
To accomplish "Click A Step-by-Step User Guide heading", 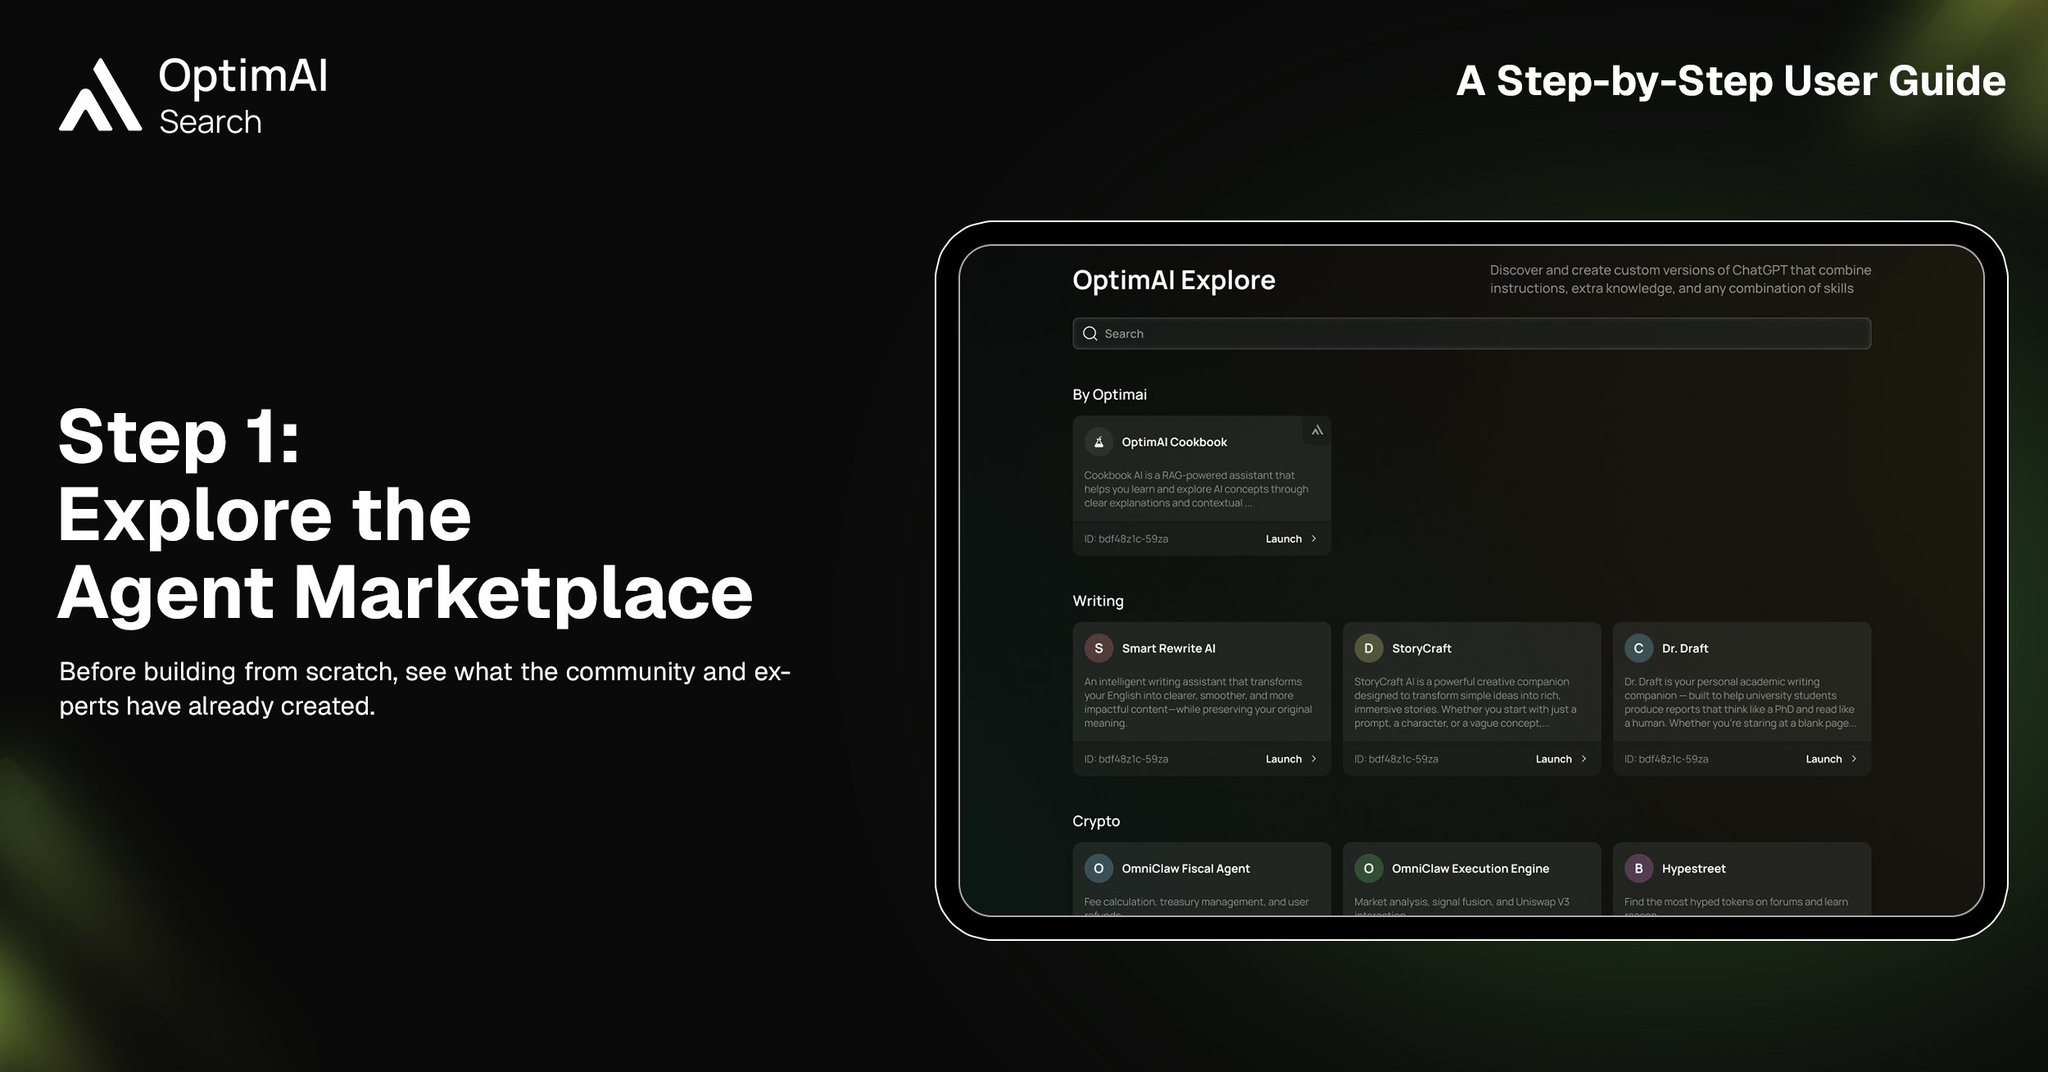I will [x=1730, y=81].
